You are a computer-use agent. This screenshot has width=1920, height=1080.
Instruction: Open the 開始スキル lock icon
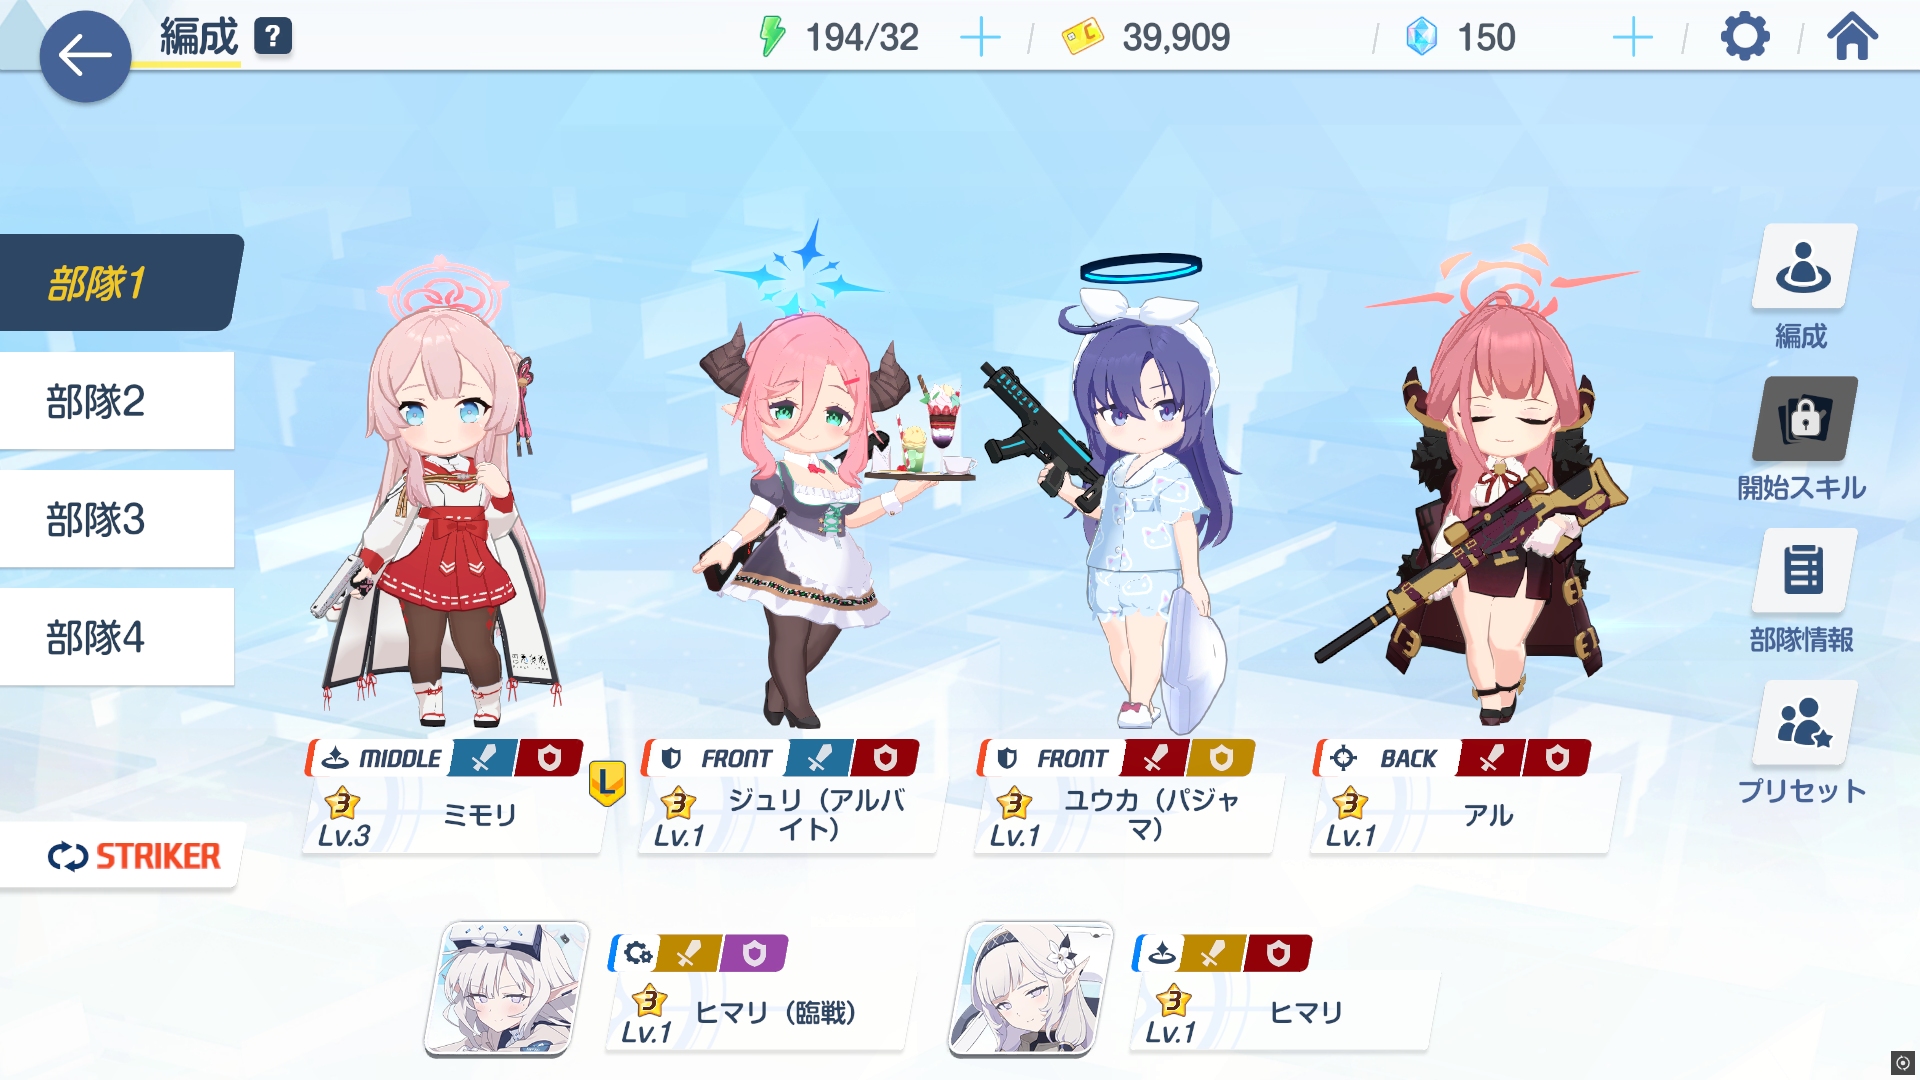1804,419
